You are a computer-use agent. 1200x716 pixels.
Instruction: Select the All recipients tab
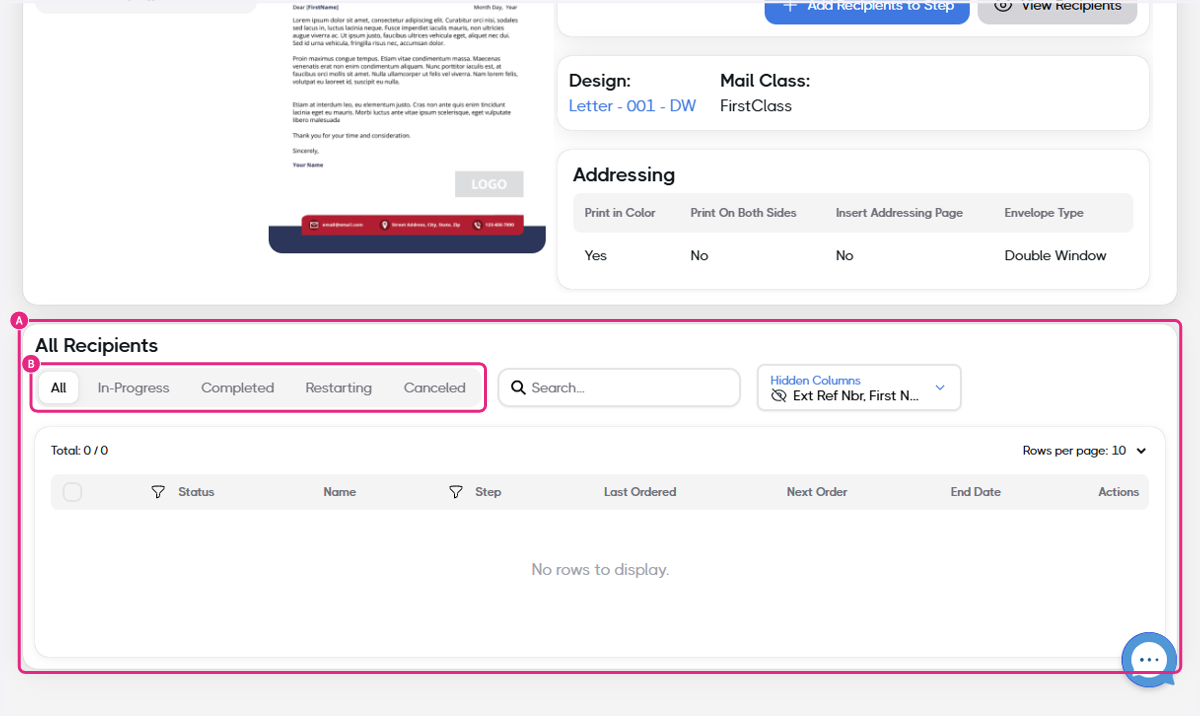59,388
